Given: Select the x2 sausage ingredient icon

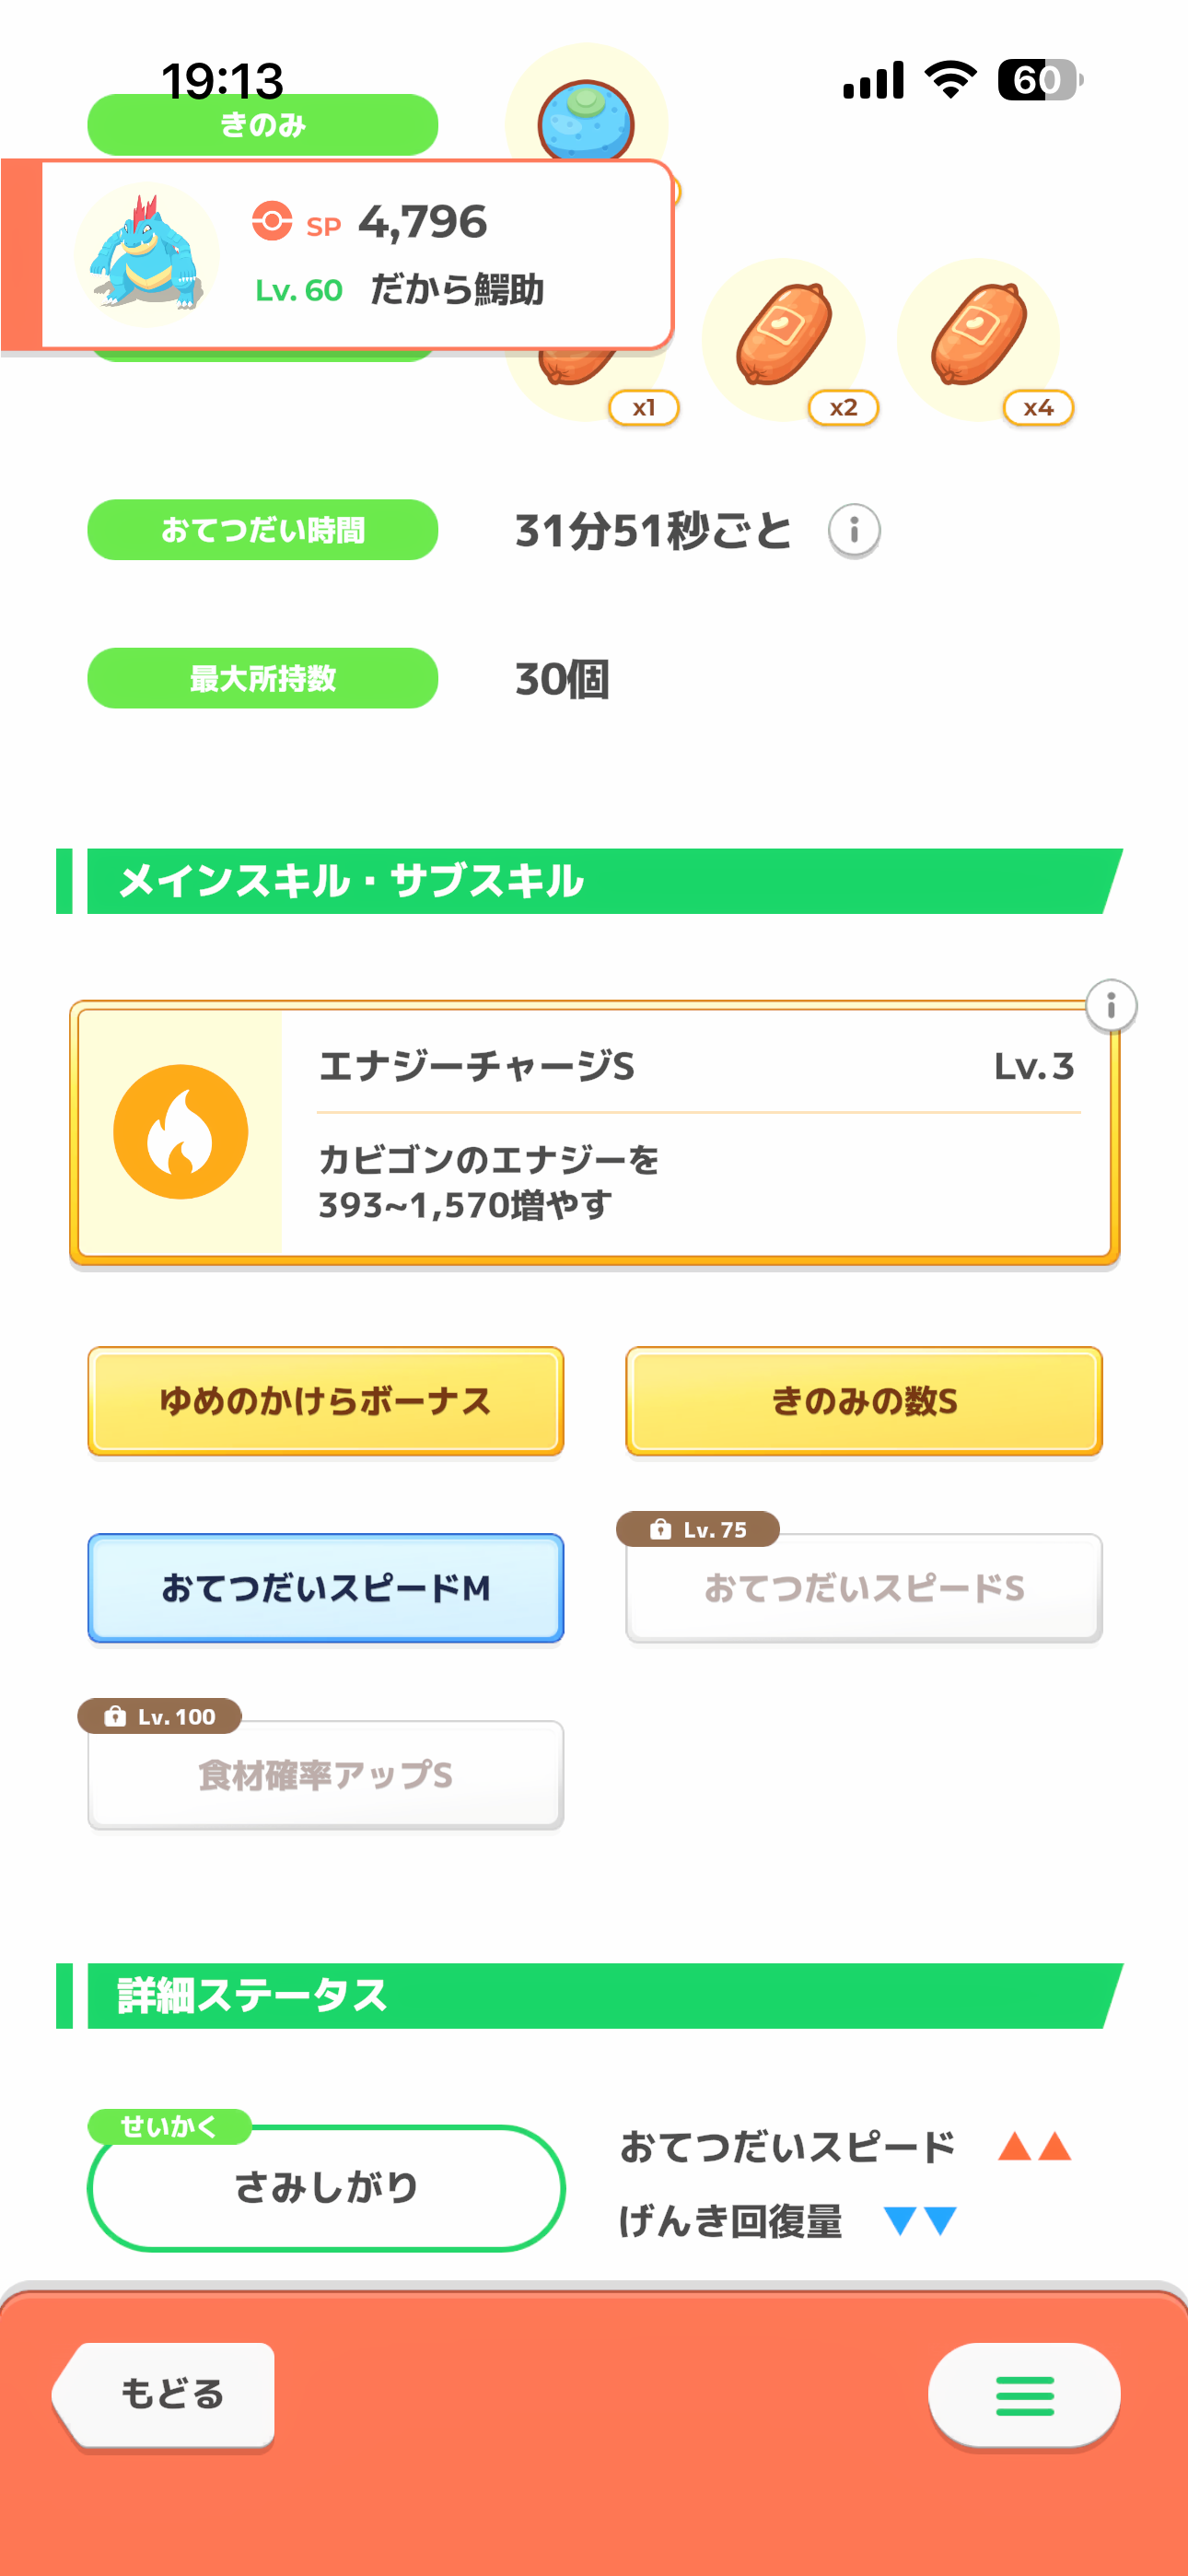Looking at the screenshot, I should [784, 337].
